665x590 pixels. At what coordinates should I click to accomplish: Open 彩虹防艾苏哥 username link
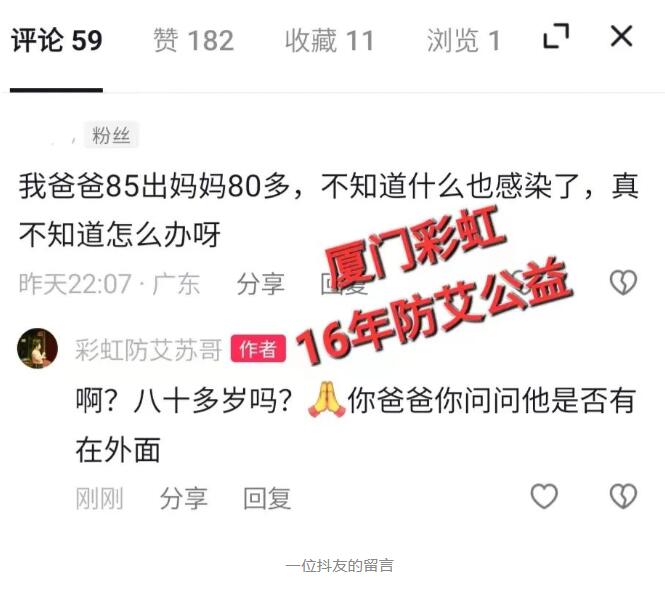pyautogui.click(x=148, y=350)
